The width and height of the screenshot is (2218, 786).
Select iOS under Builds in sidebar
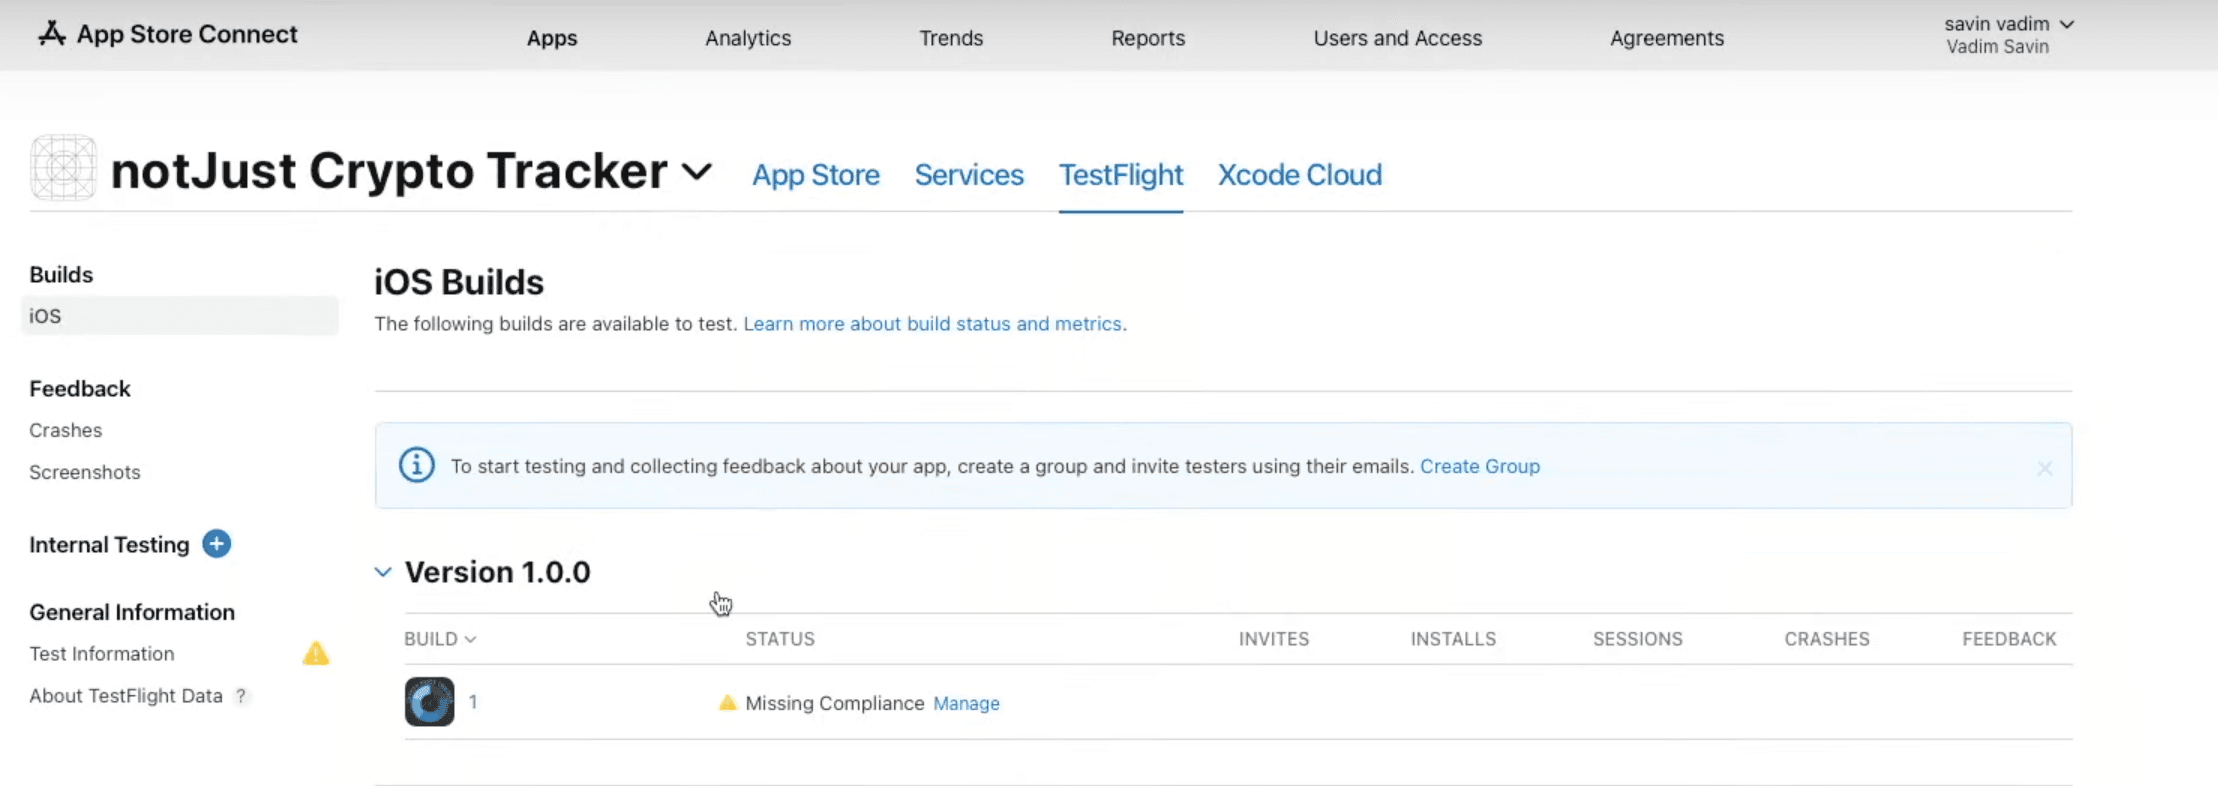coord(180,316)
